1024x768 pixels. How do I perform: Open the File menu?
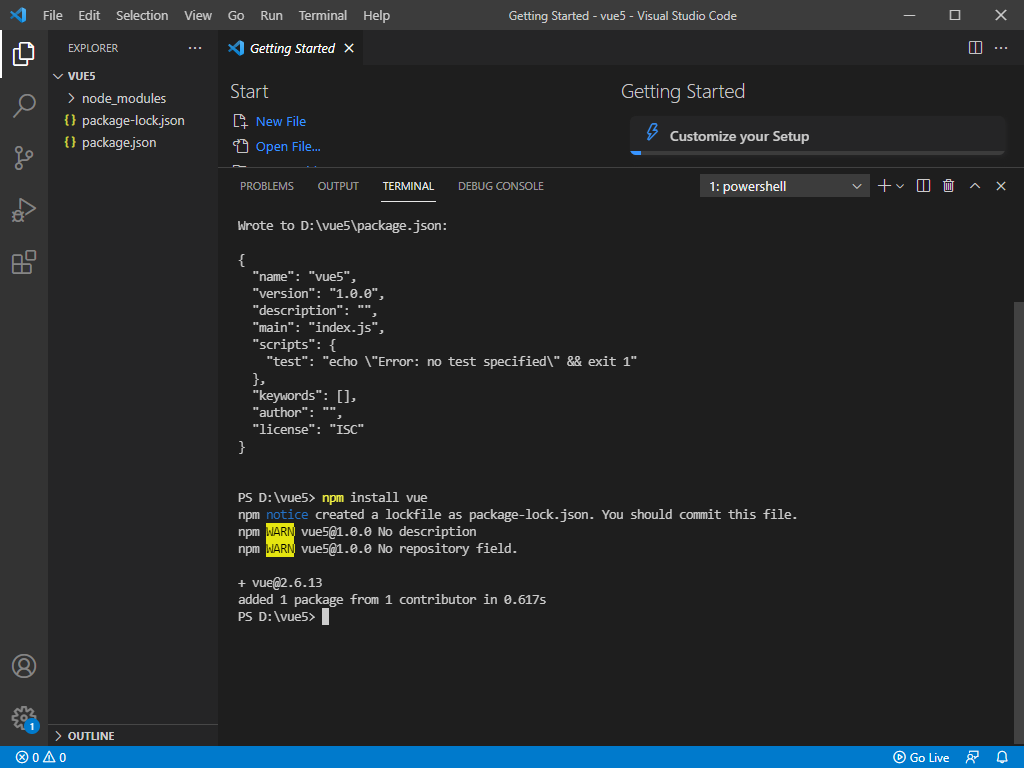click(x=53, y=15)
